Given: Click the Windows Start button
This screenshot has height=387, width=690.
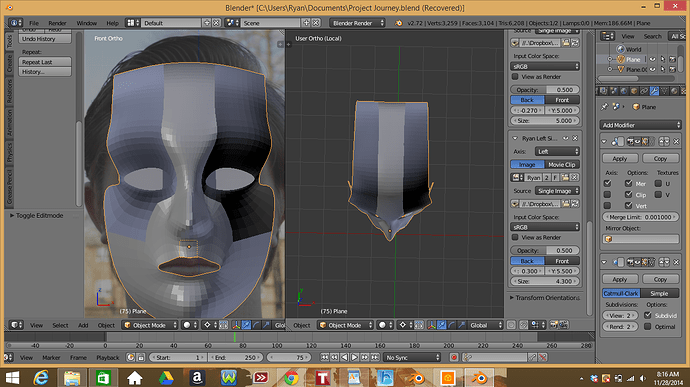Looking at the screenshot, I should pyautogui.click(x=12, y=378).
